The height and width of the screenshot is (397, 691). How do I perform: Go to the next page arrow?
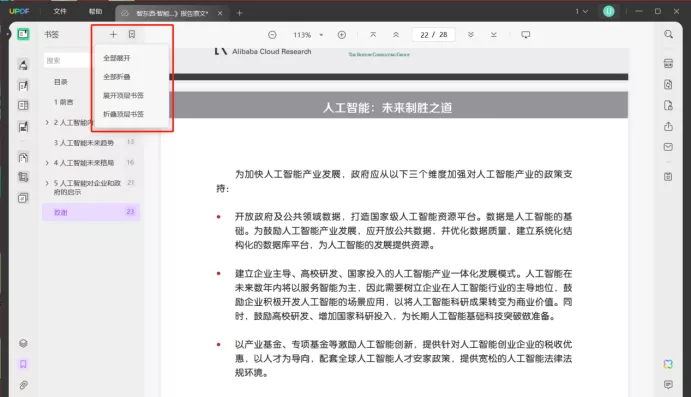pyautogui.click(x=471, y=35)
